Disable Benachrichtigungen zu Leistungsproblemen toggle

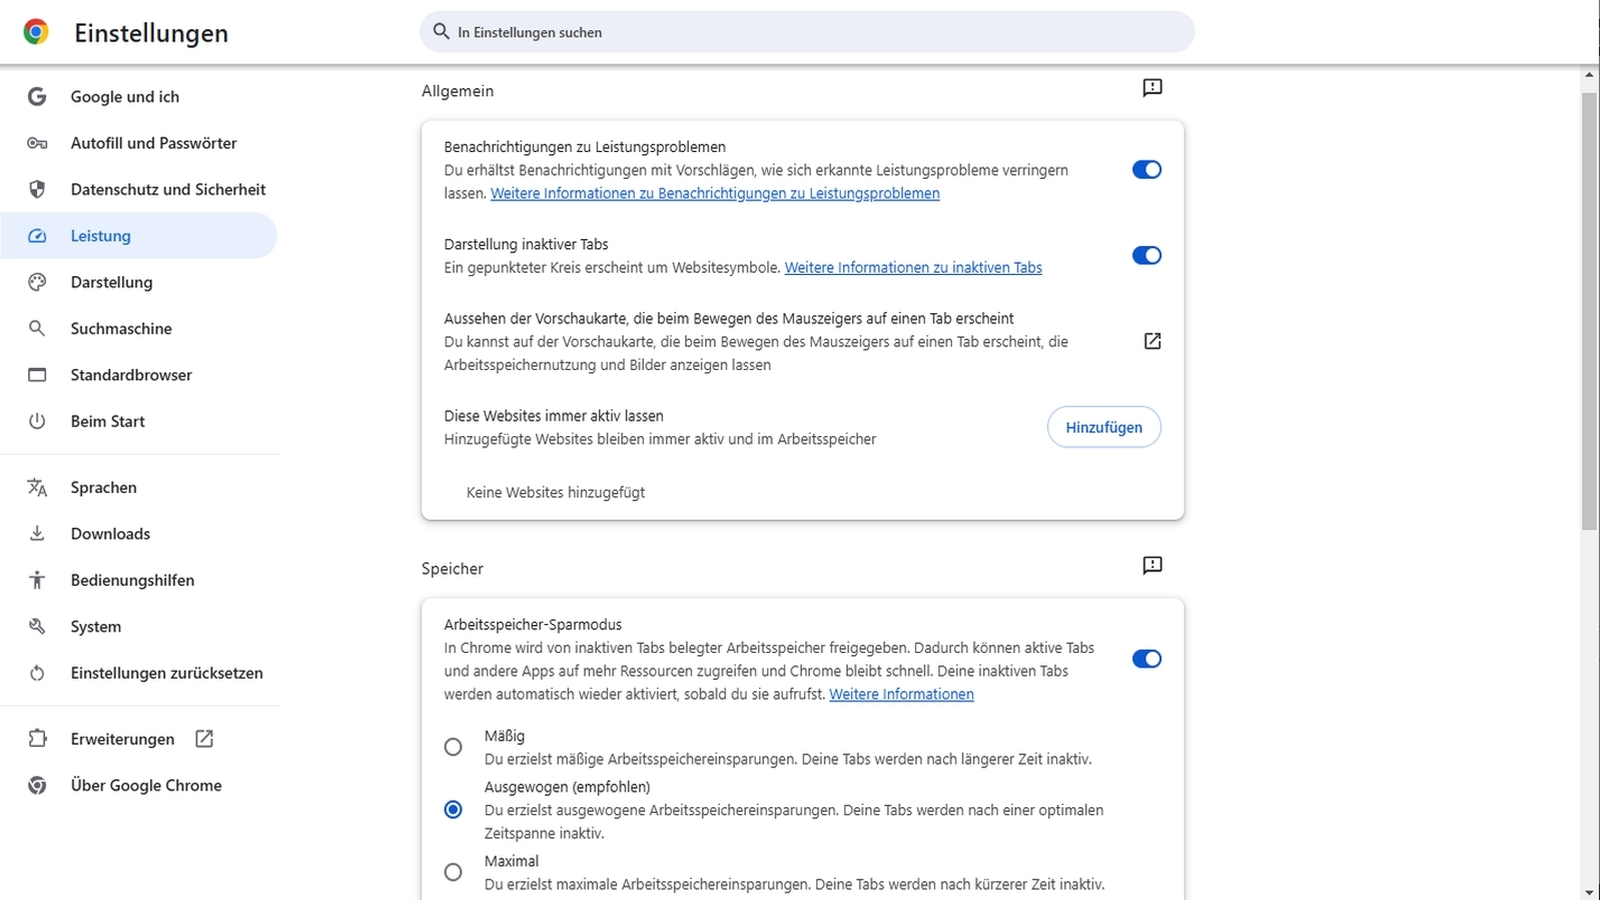click(1146, 170)
